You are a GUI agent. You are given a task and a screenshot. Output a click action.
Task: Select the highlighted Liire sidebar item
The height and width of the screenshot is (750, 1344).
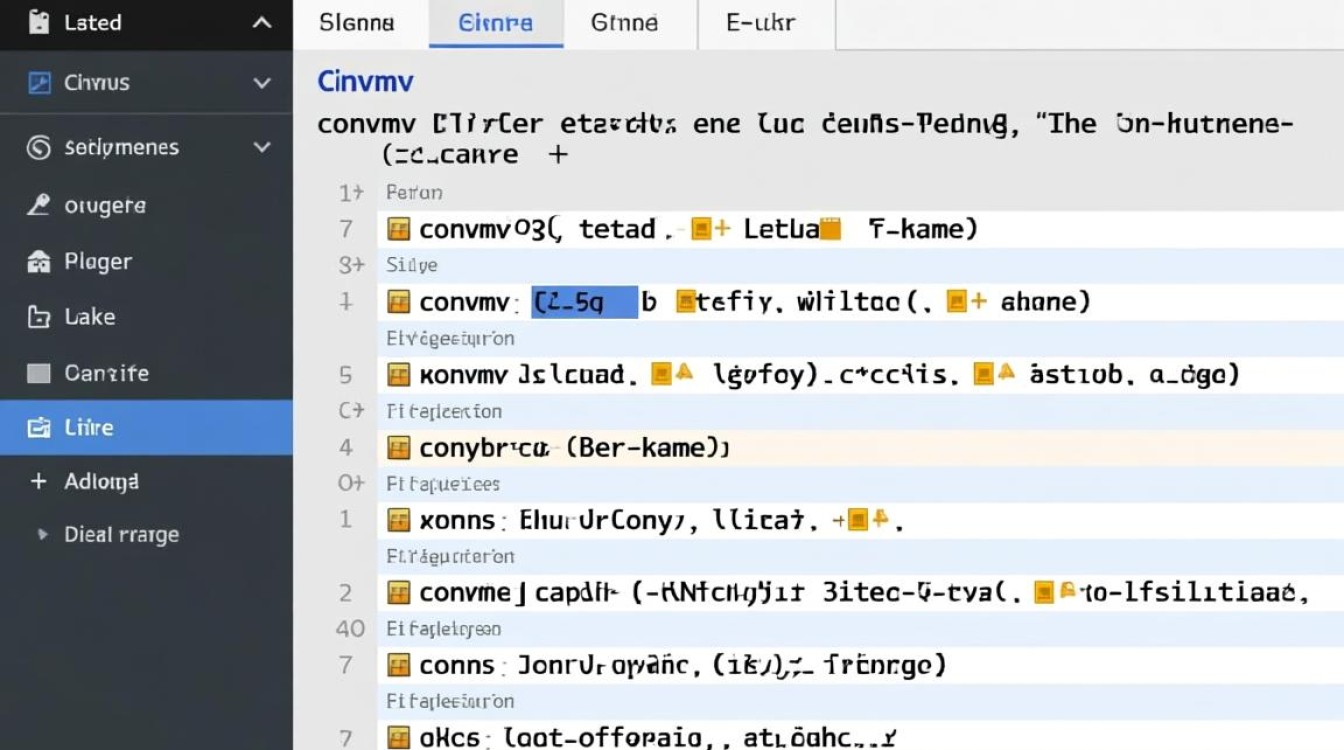pyautogui.click(x=146, y=427)
